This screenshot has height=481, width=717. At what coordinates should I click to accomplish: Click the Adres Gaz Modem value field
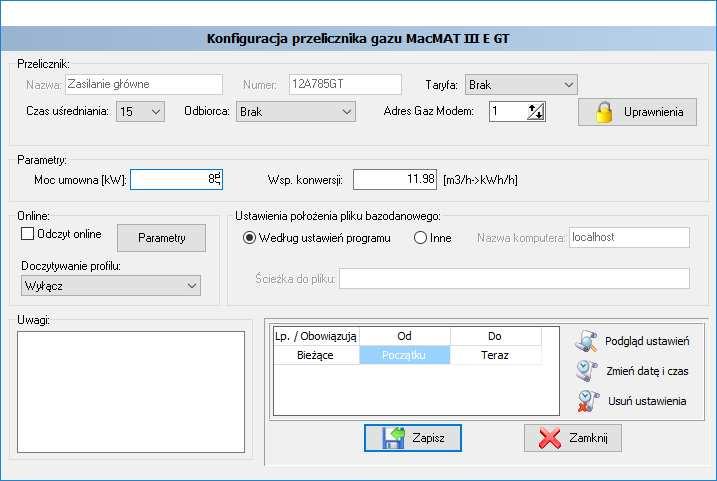pyautogui.click(x=508, y=112)
